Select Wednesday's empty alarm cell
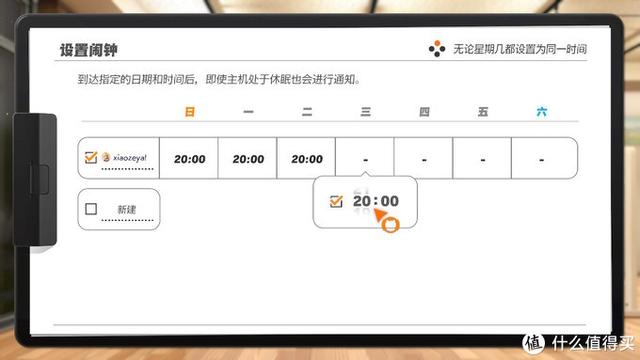Image resolution: width=640 pixels, height=360 pixels. 365,158
